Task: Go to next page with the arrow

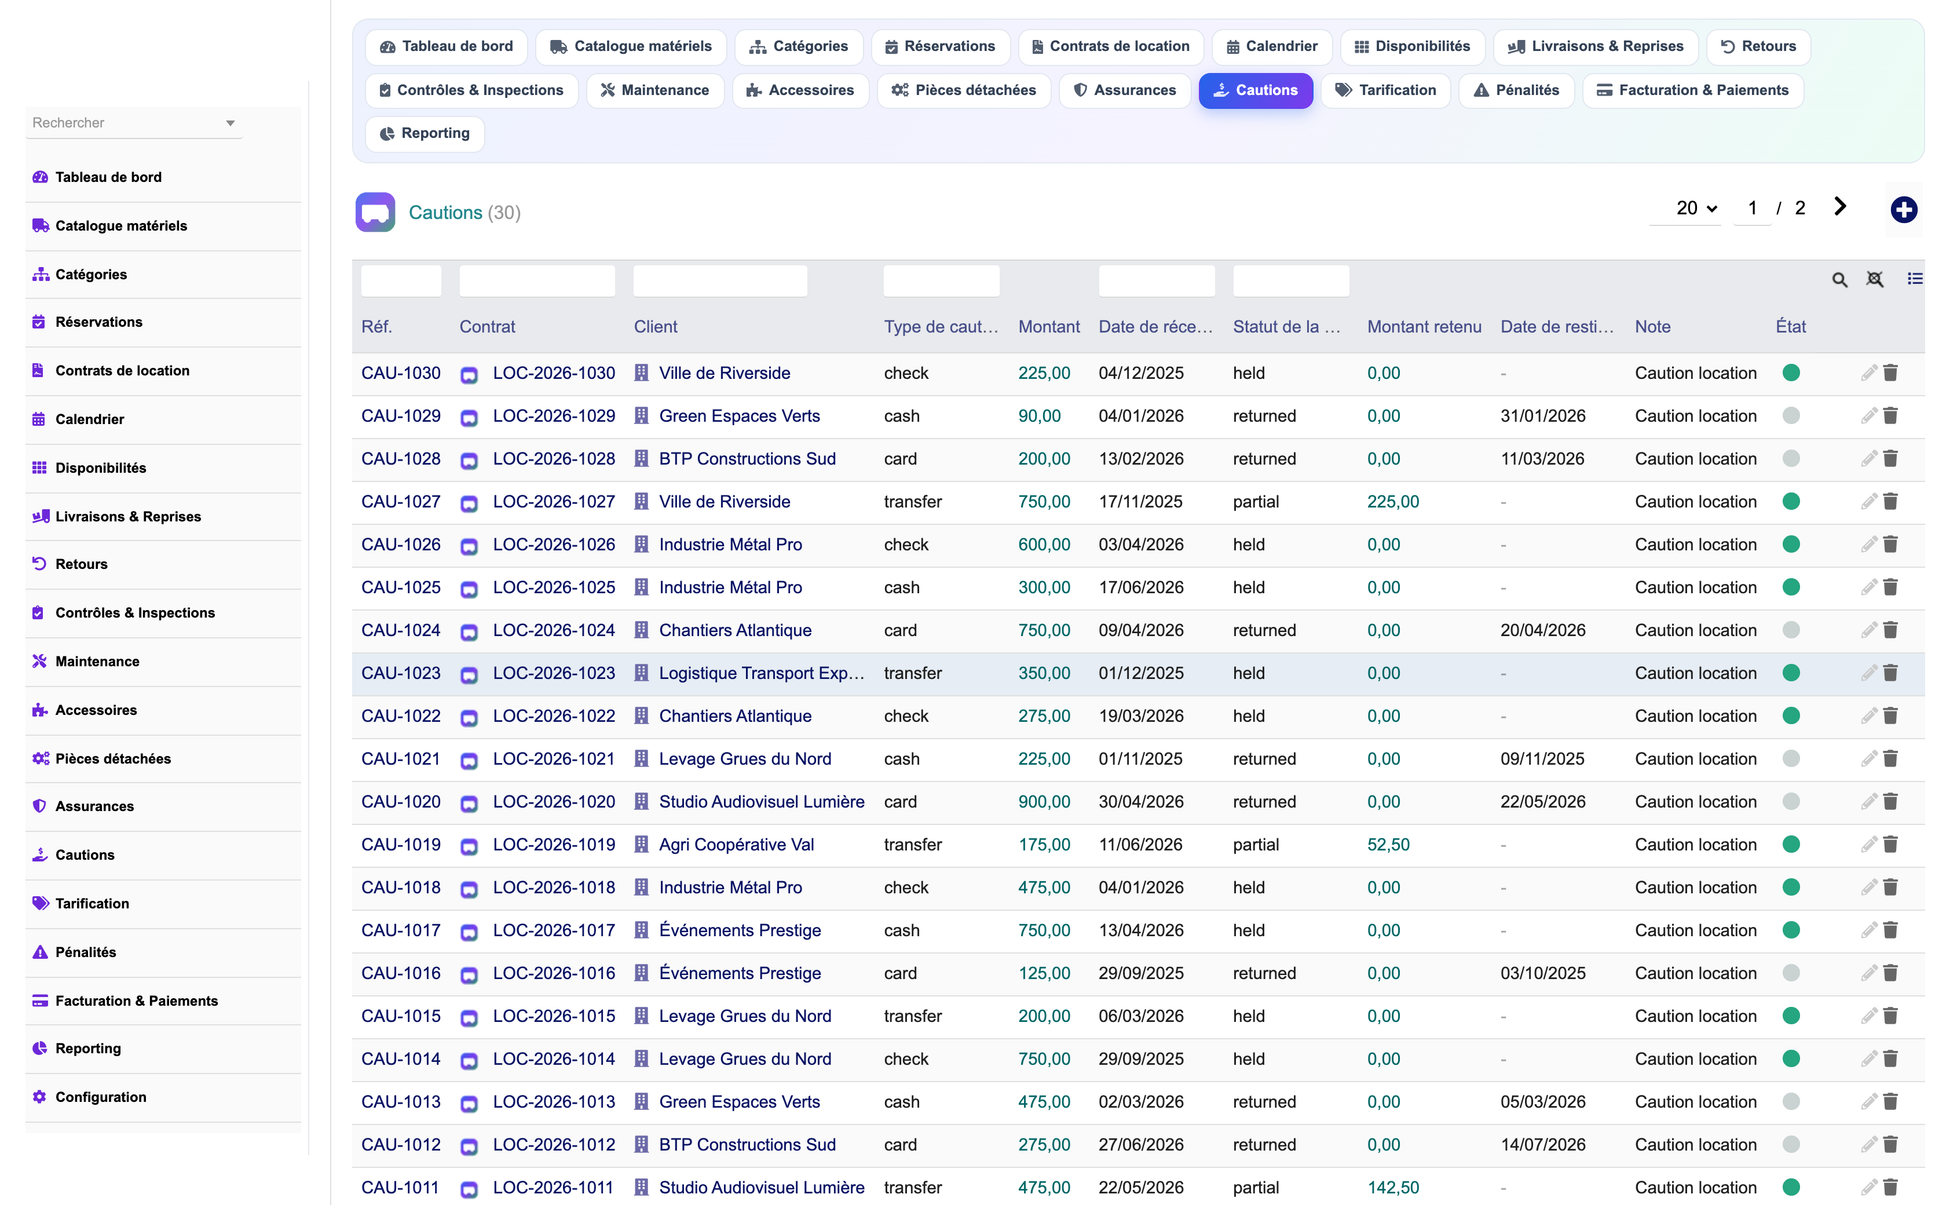Action: 1840,207
